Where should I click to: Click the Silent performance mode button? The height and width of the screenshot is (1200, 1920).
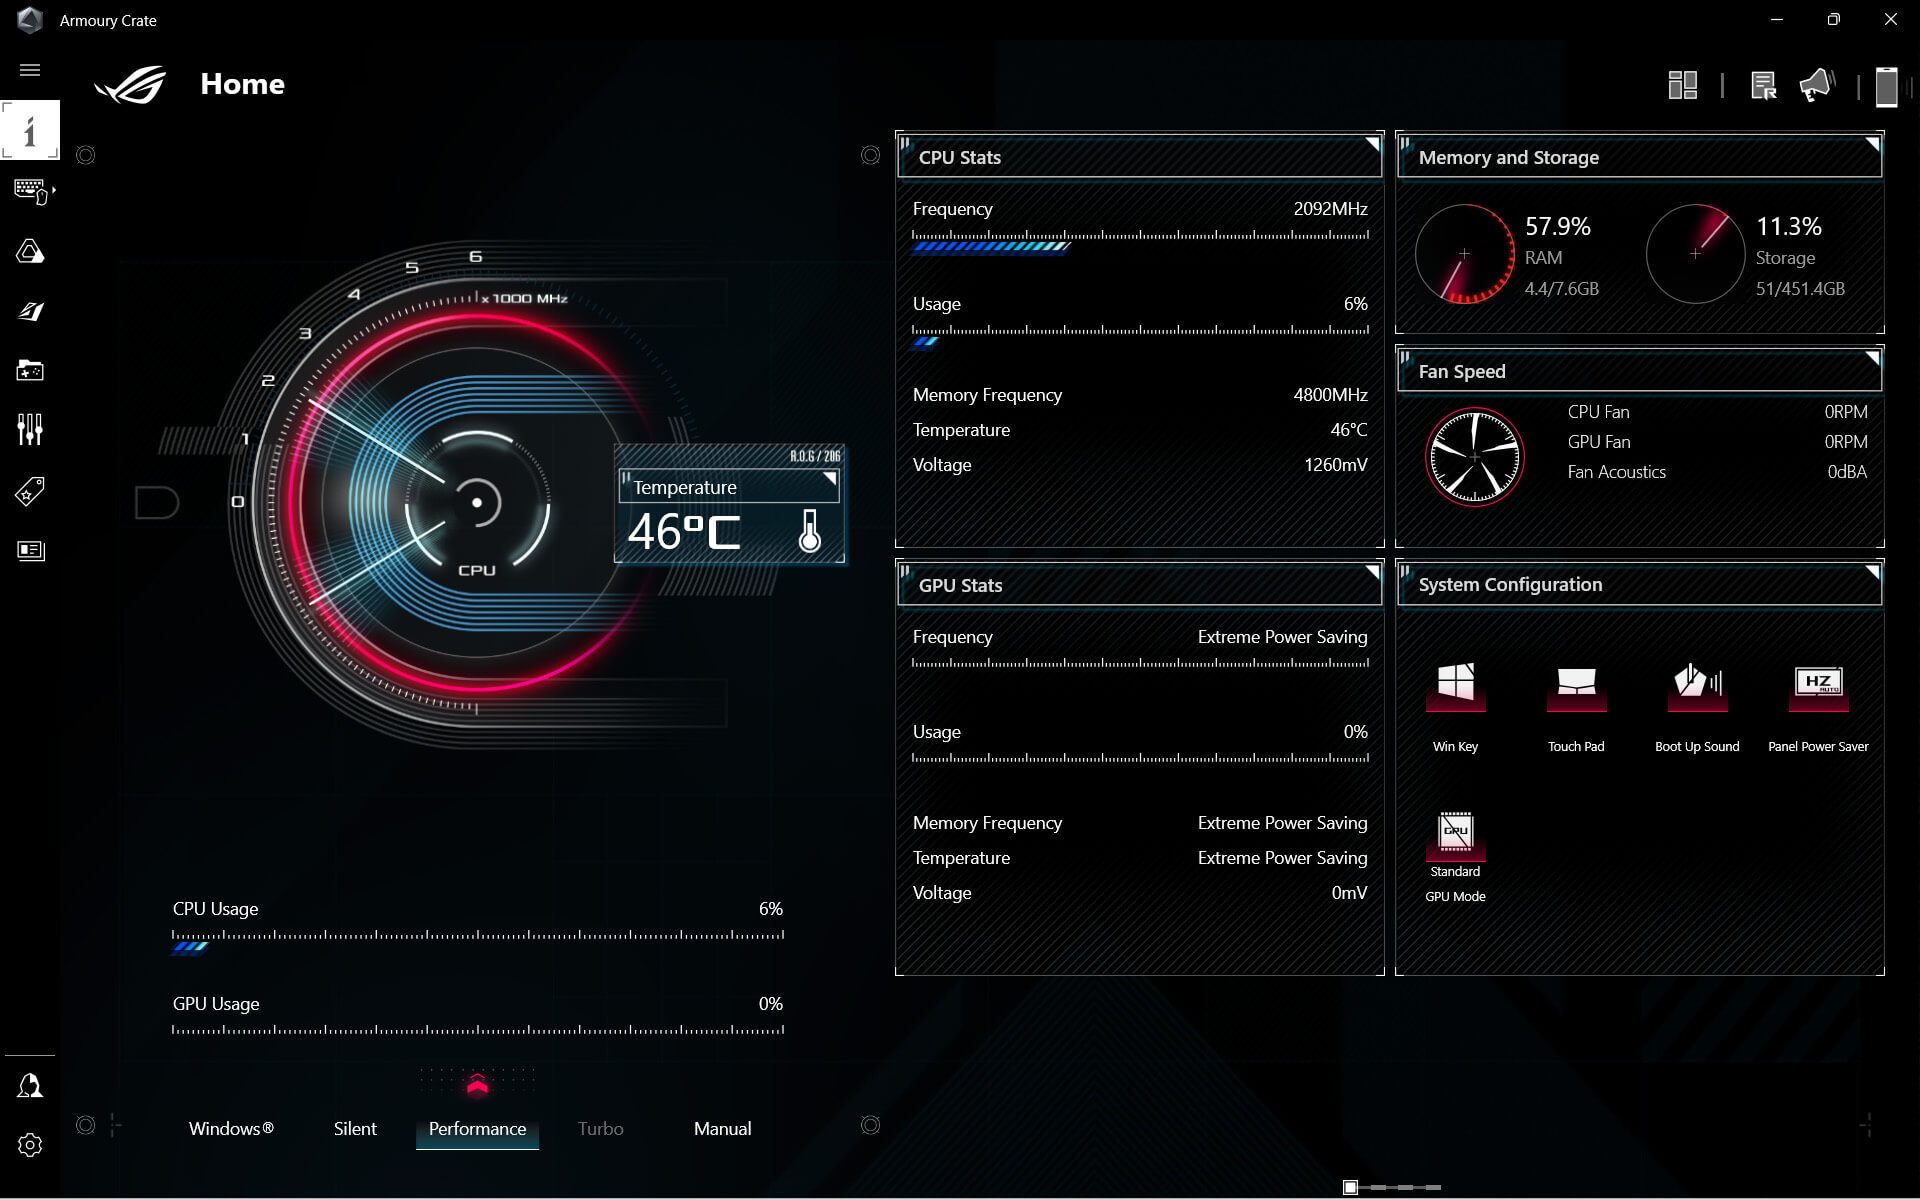point(355,1128)
